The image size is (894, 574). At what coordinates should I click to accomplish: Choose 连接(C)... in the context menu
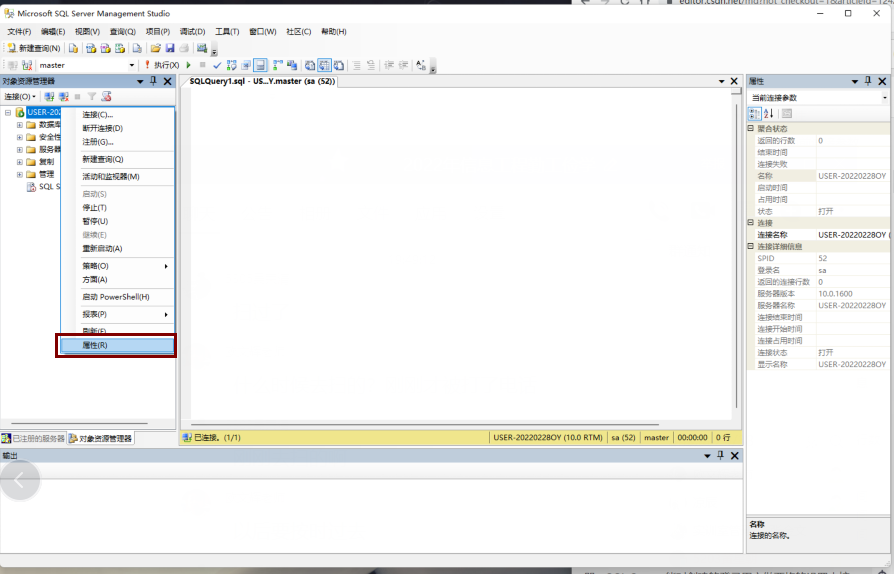pos(117,115)
